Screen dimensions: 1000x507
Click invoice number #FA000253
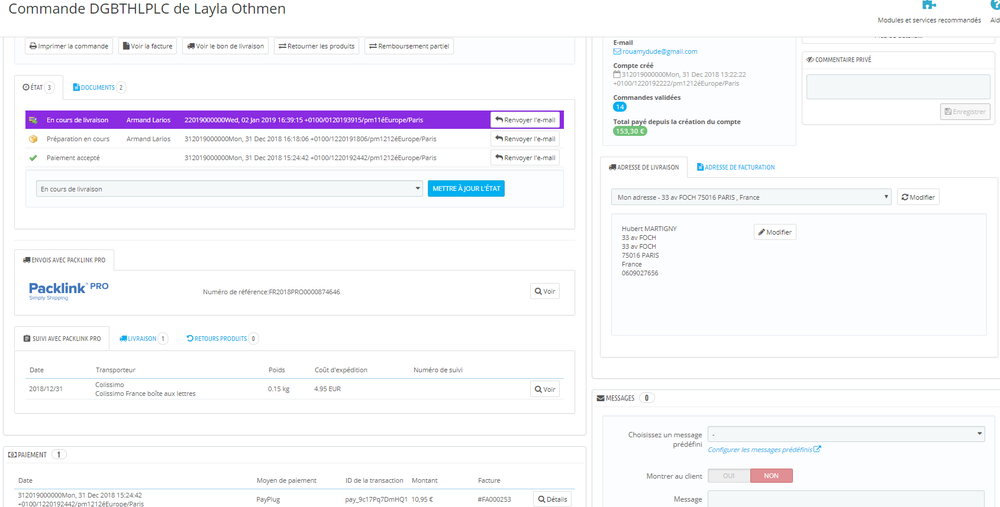(x=494, y=499)
